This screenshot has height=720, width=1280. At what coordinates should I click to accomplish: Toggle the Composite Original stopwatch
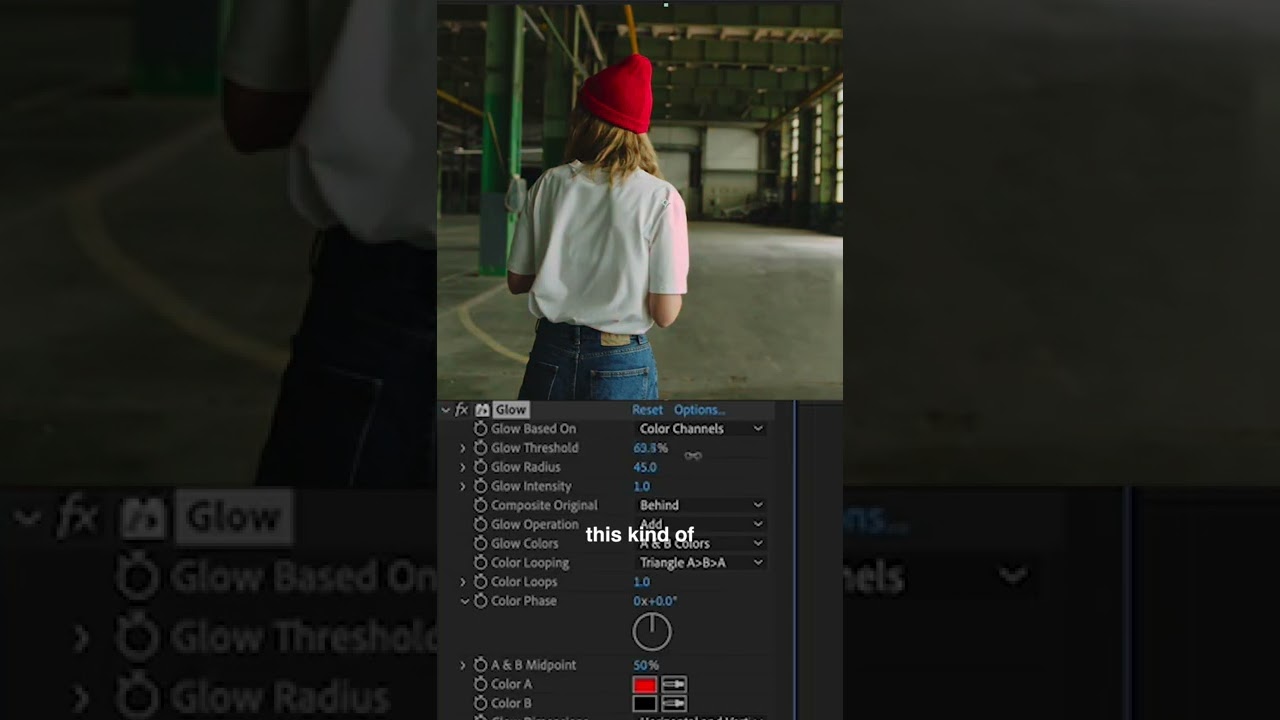point(480,505)
